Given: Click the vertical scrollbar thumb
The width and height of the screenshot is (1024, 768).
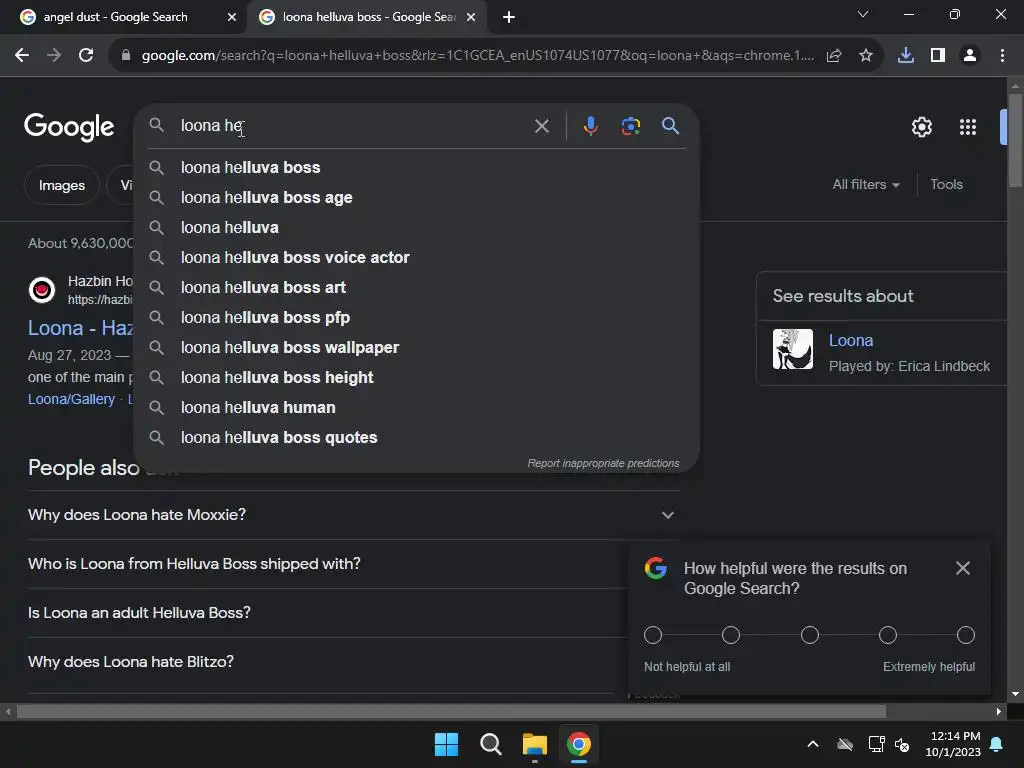Looking at the screenshot, I should click(x=1015, y=140).
